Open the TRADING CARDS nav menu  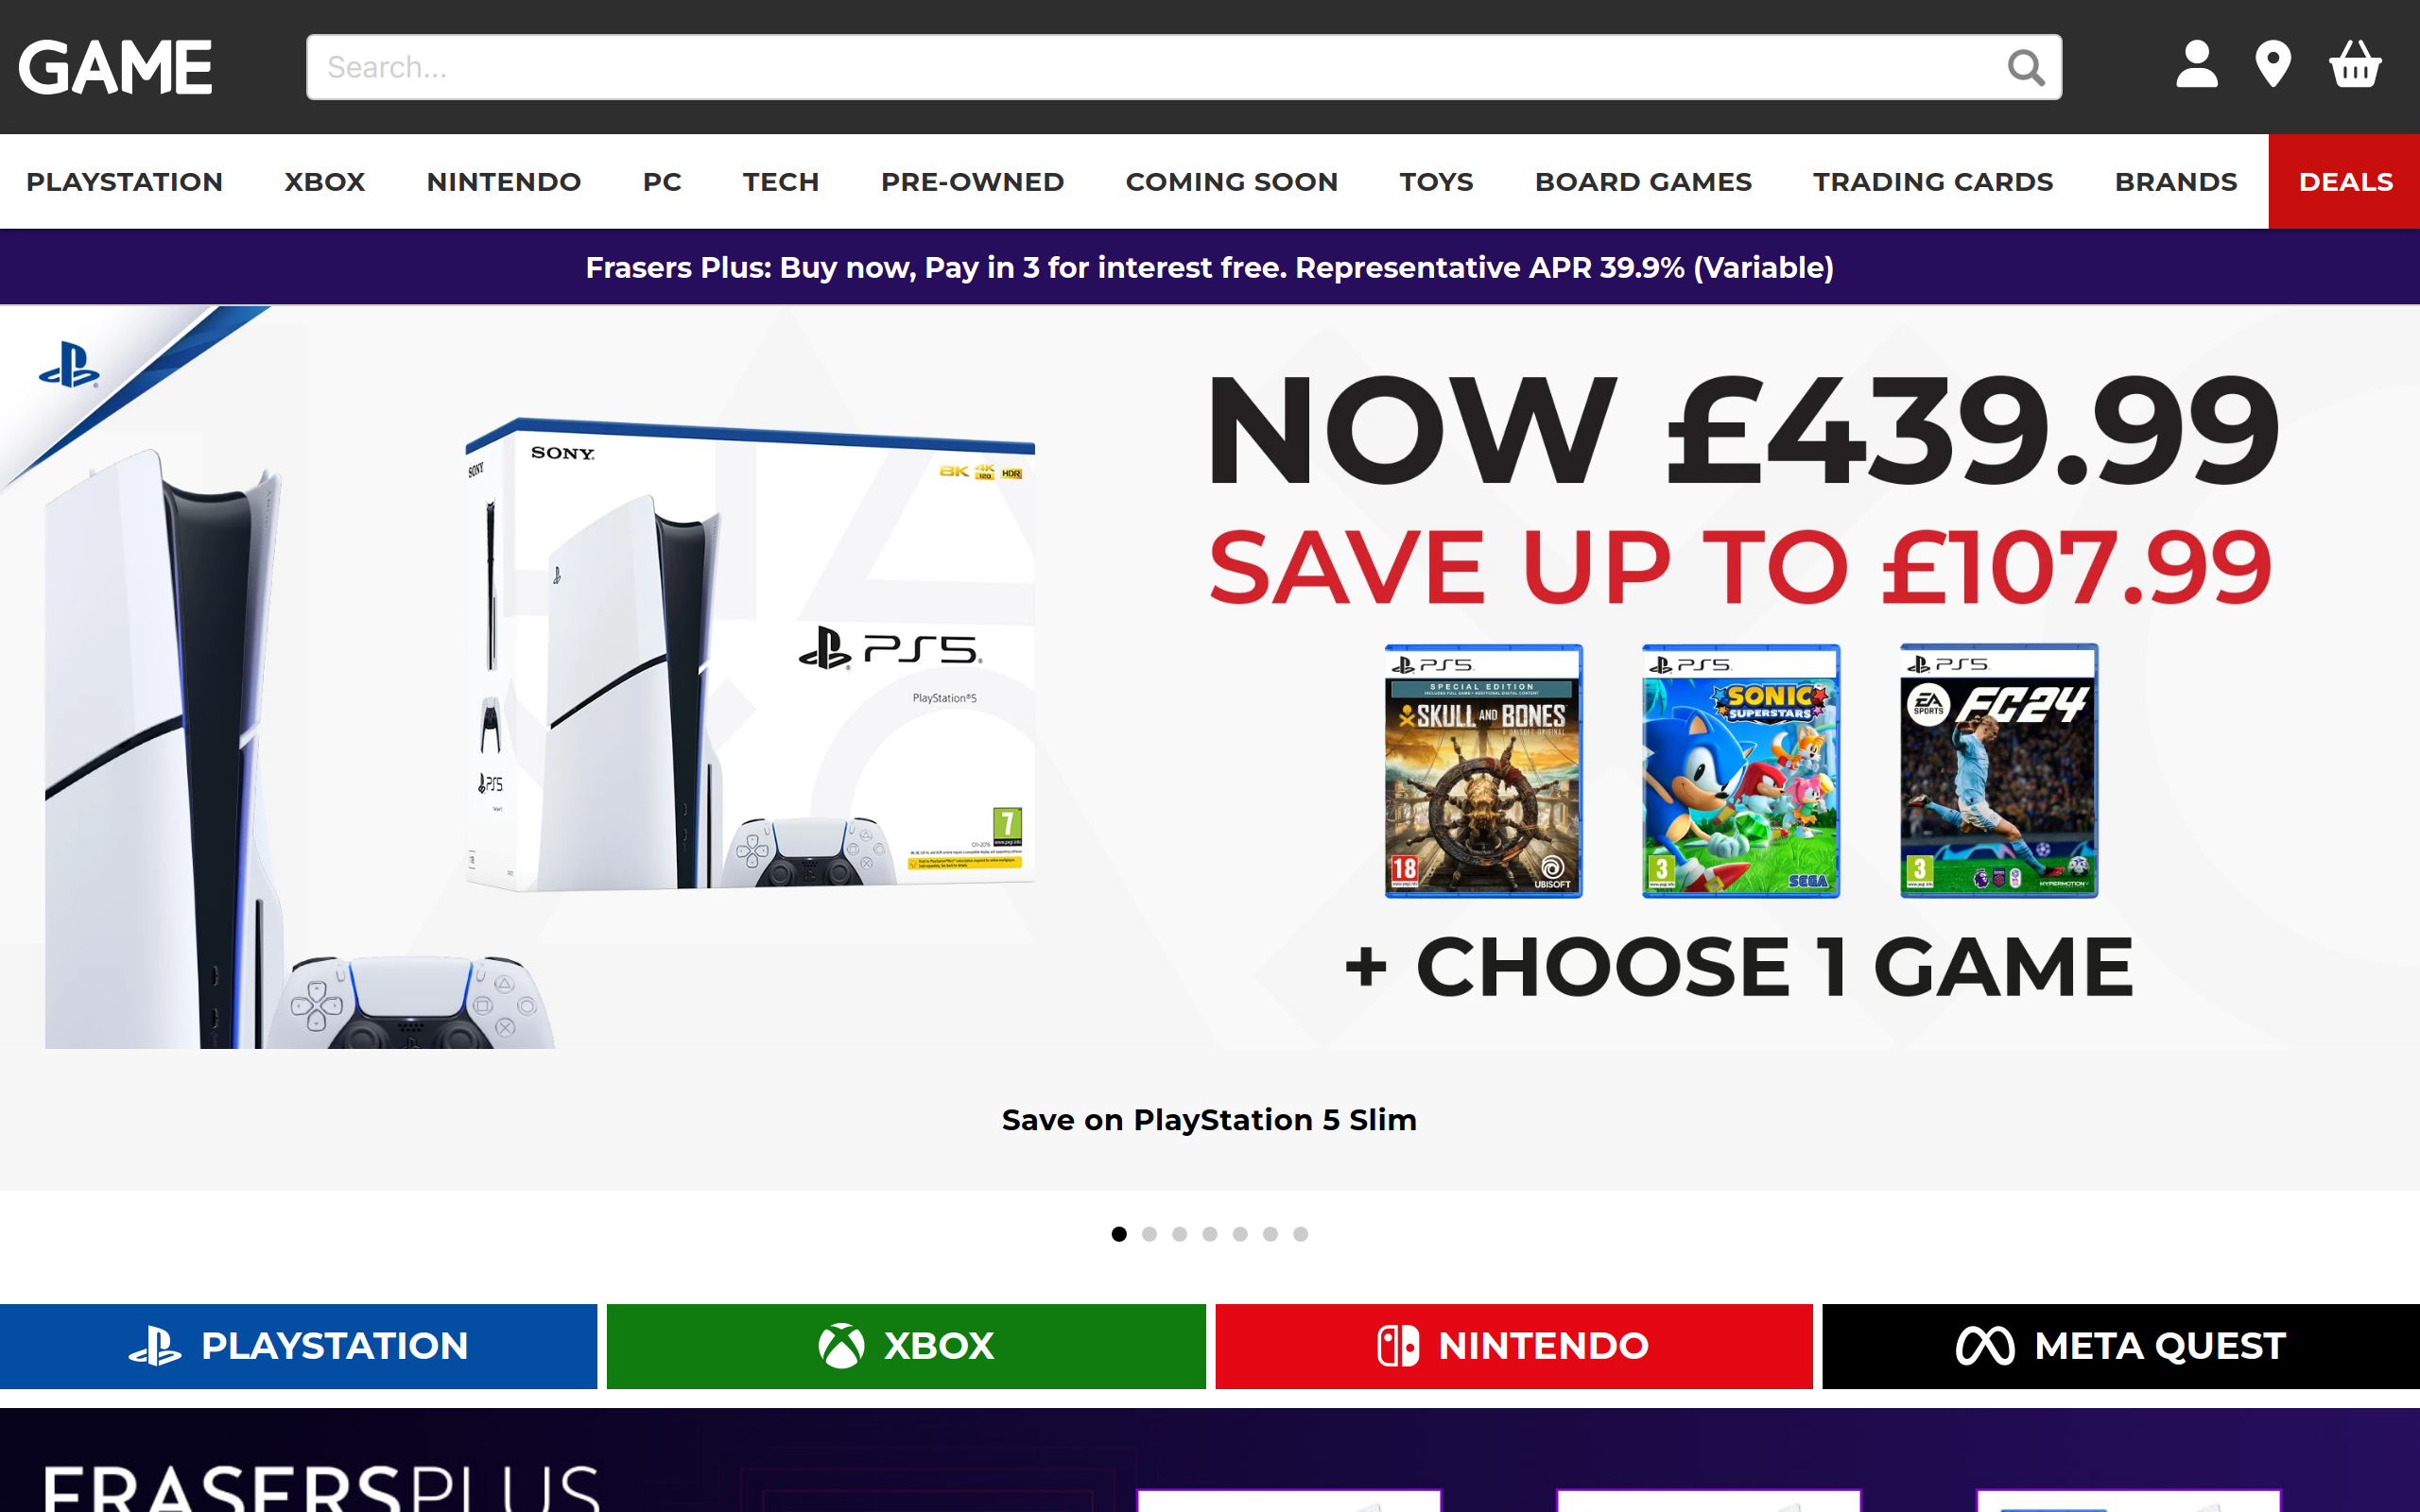click(1932, 182)
